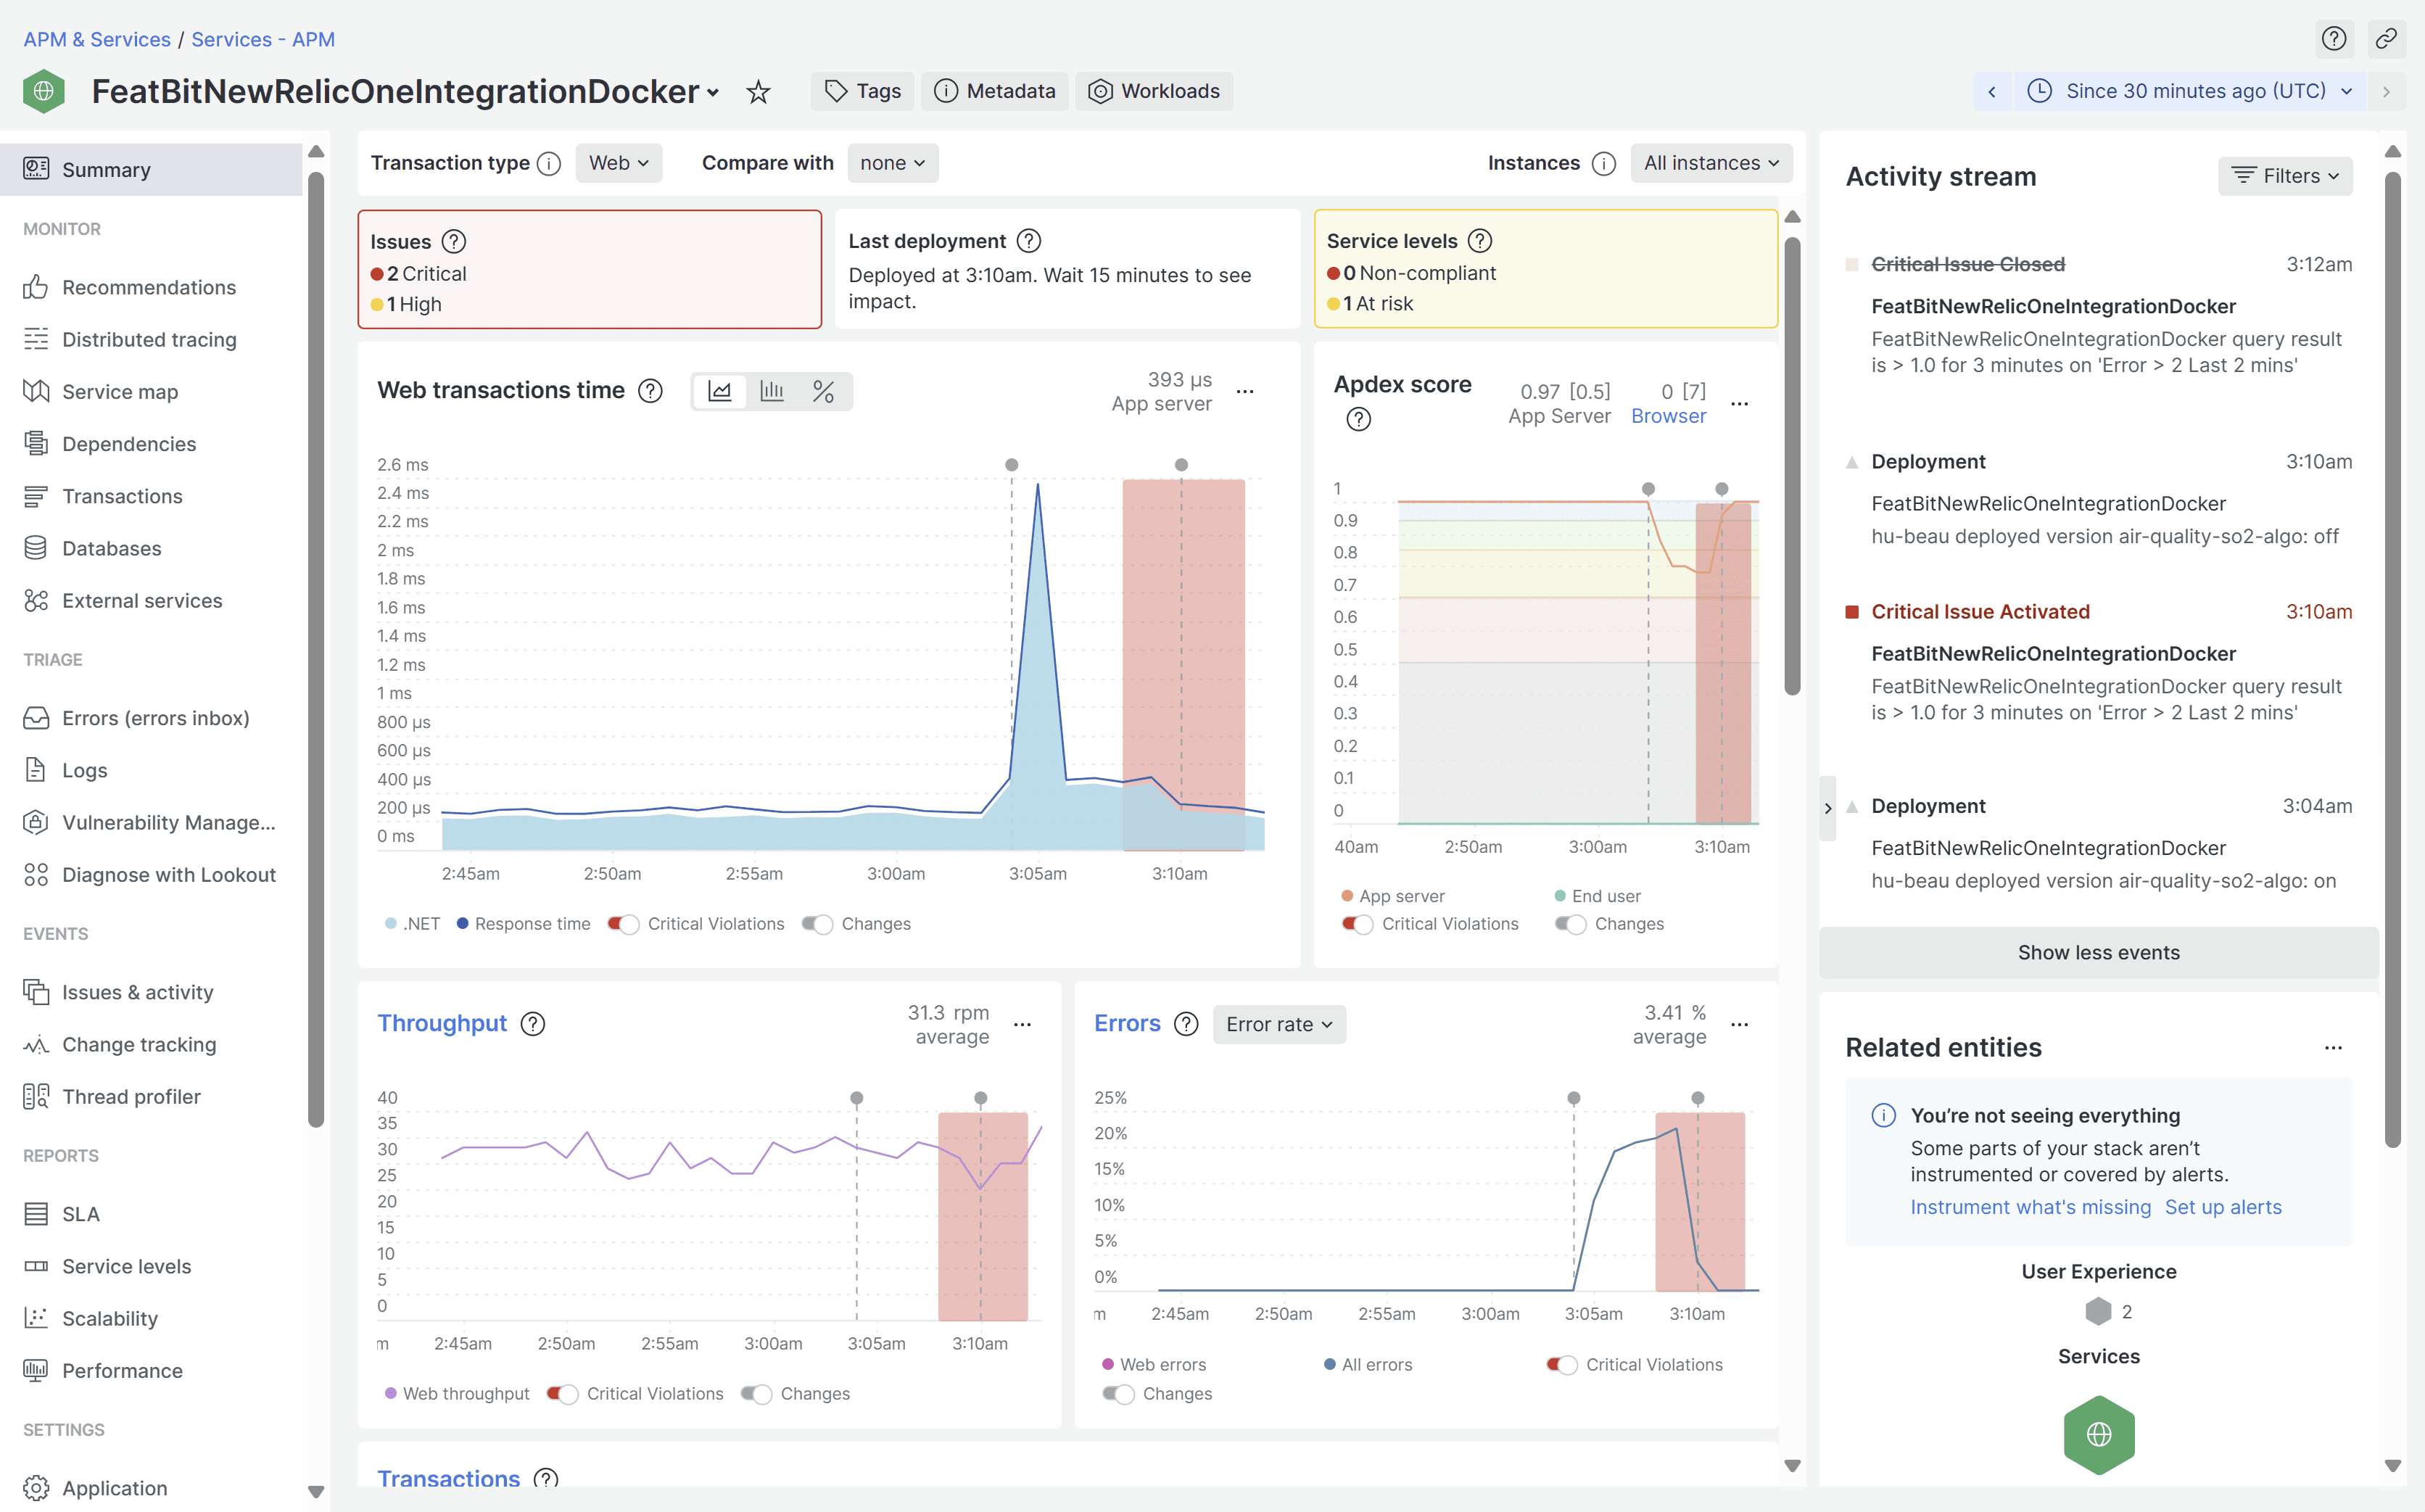Image resolution: width=2425 pixels, height=1512 pixels.
Task: Open Errors (errors inbox) from sidebar
Action: coord(156,717)
